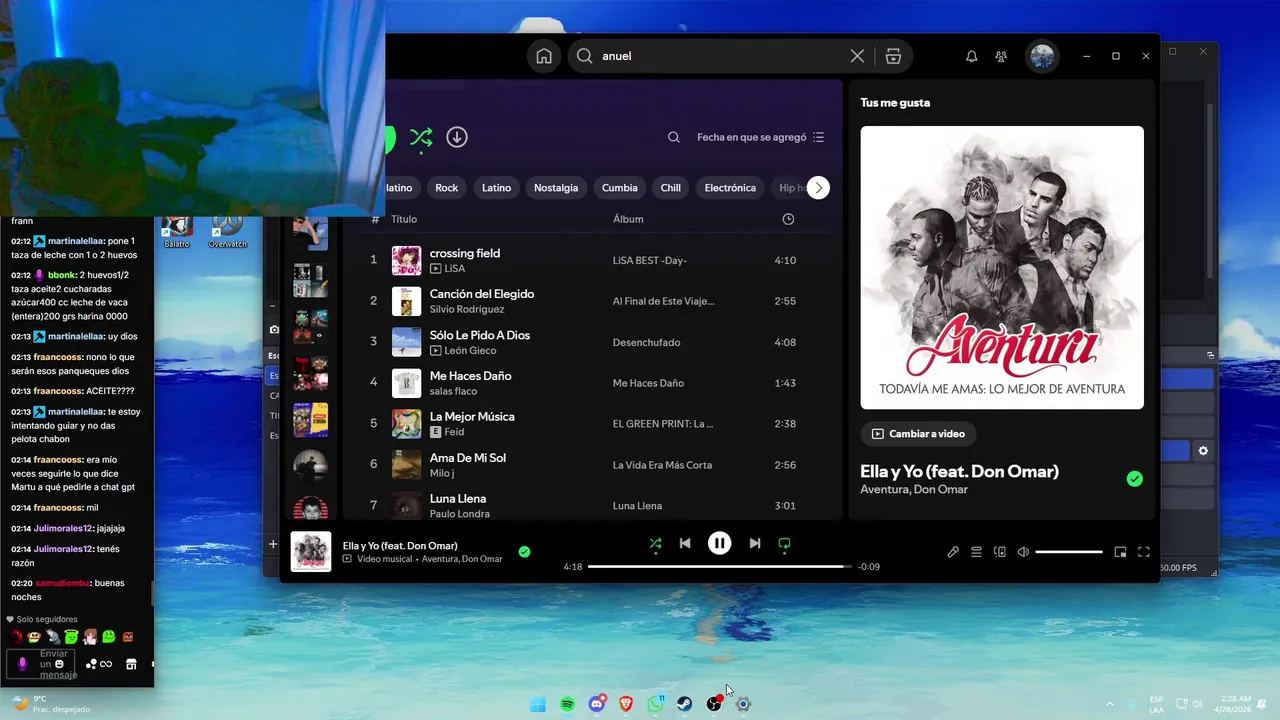Click the 'Cambiar a video' button
The width and height of the screenshot is (1280, 720).
click(x=918, y=434)
